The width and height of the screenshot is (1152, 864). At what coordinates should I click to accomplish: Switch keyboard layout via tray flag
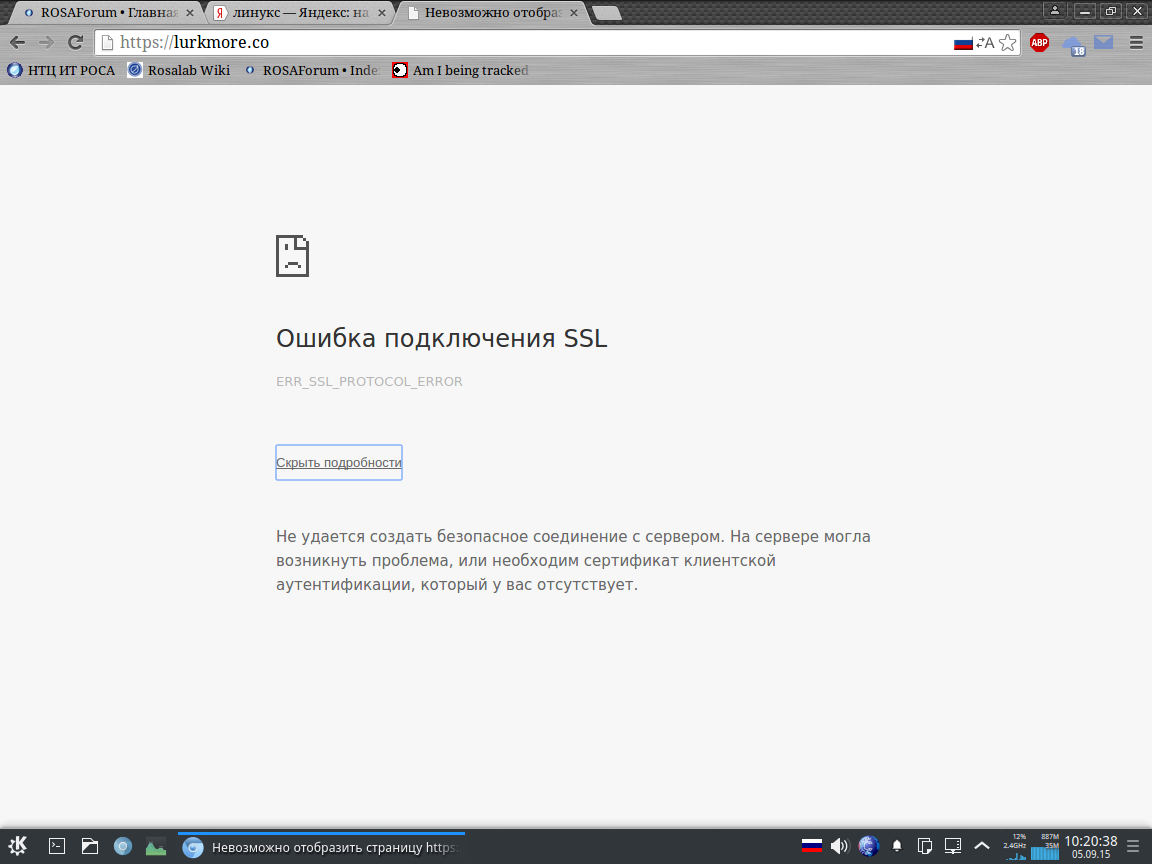pos(812,846)
